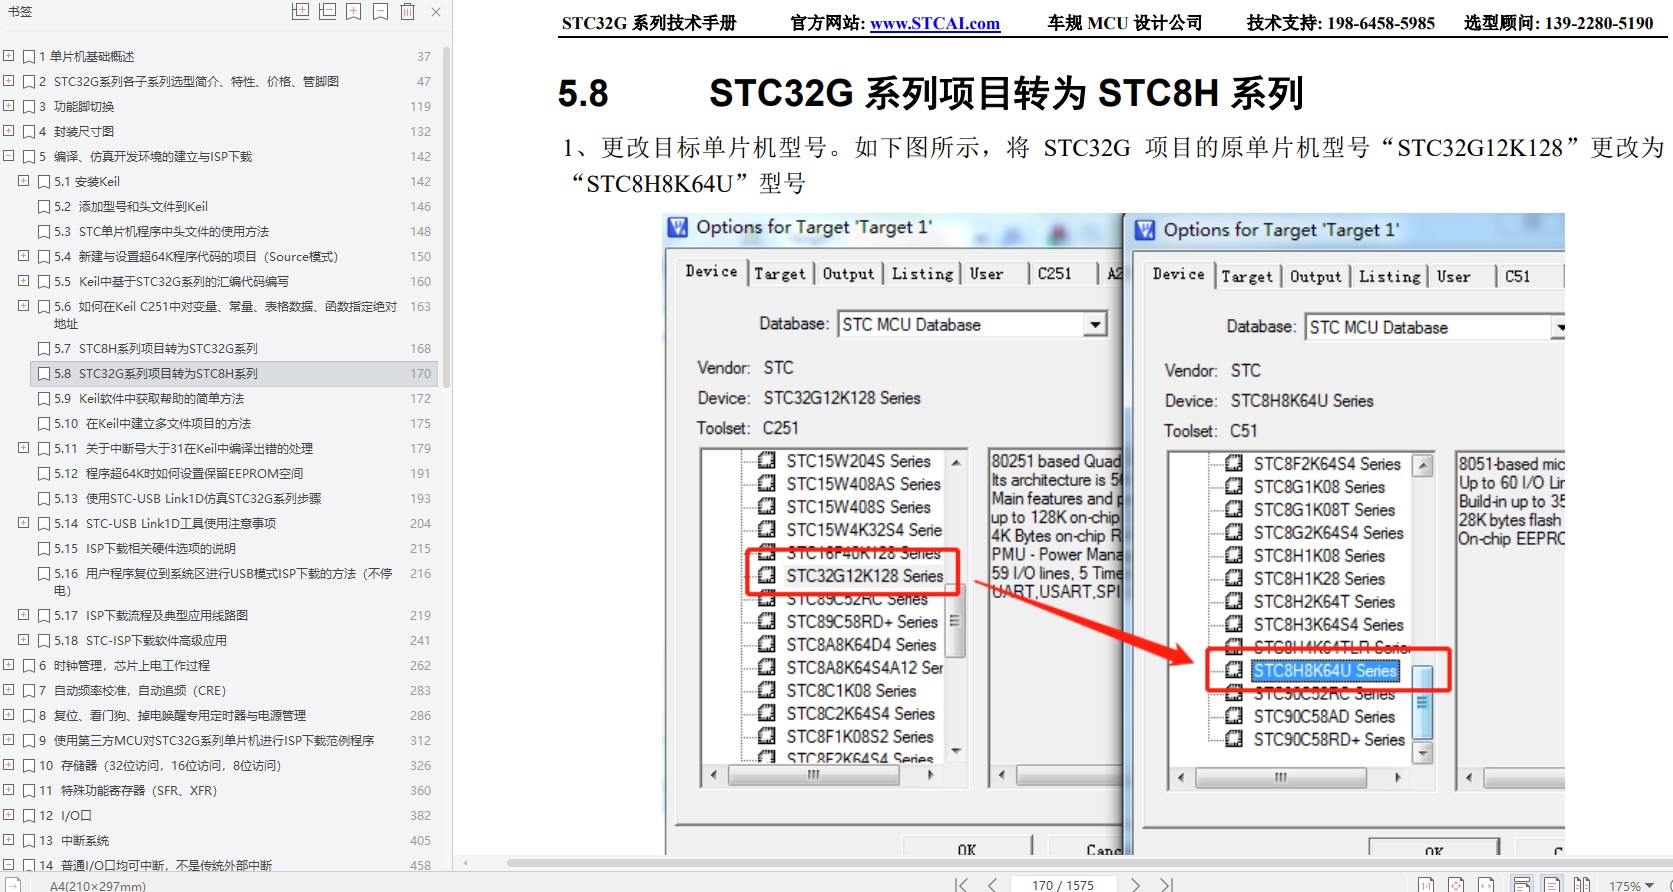Screen dimensions: 1673x892
Task: Expand 5.17 ISP下载流程及典型应用线路图 subtree
Action: click(x=24, y=615)
